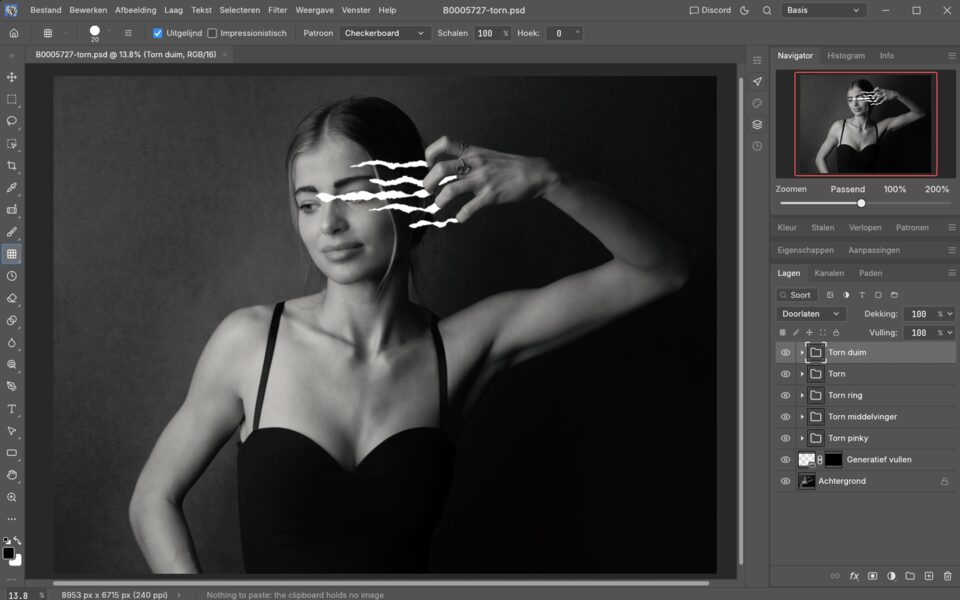Screen dimensions: 960x600
Task: Select the Rectangular Marquee tool
Action: (x=12, y=99)
